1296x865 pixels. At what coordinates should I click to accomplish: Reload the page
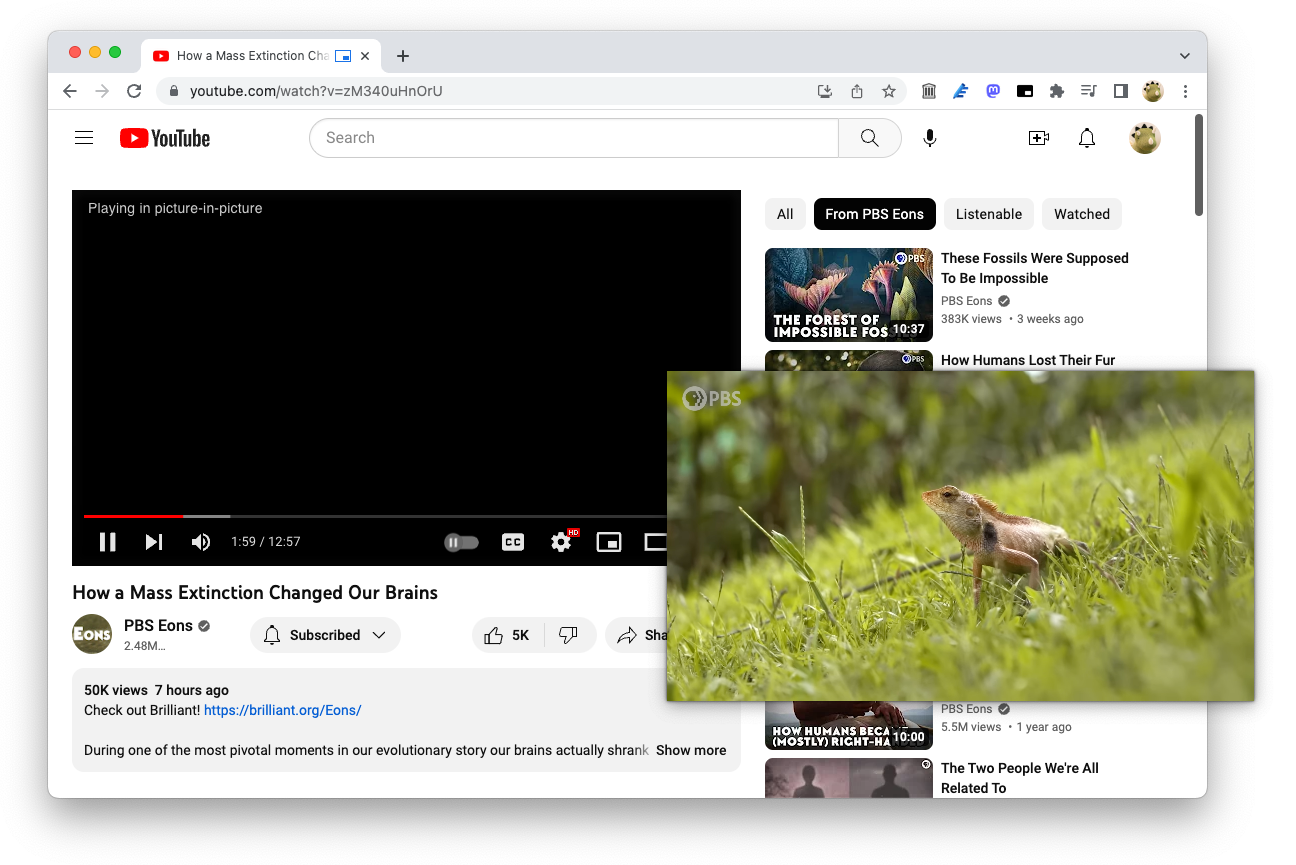pyautogui.click(x=133, y=91)
